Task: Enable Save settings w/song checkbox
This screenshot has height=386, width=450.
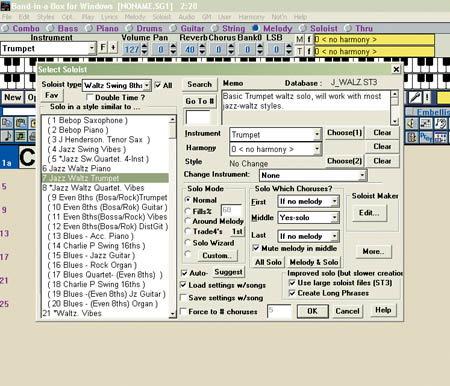Action: tap(183, 297)
